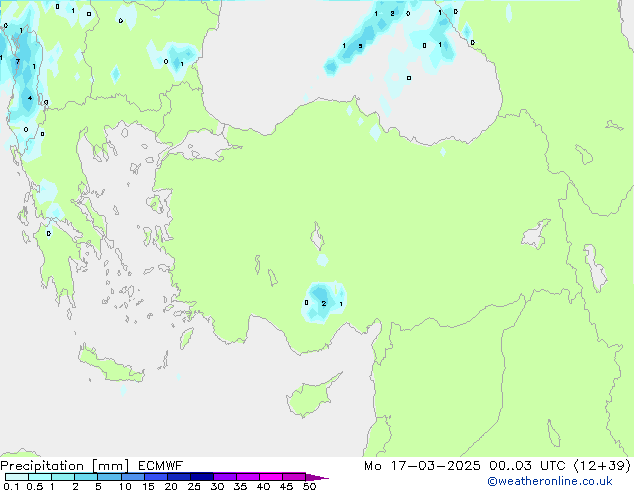This screenshot has height=490, width=634.
Task: Click the 40–45 mm magenta legend swatch
Action: click(271, 477)
